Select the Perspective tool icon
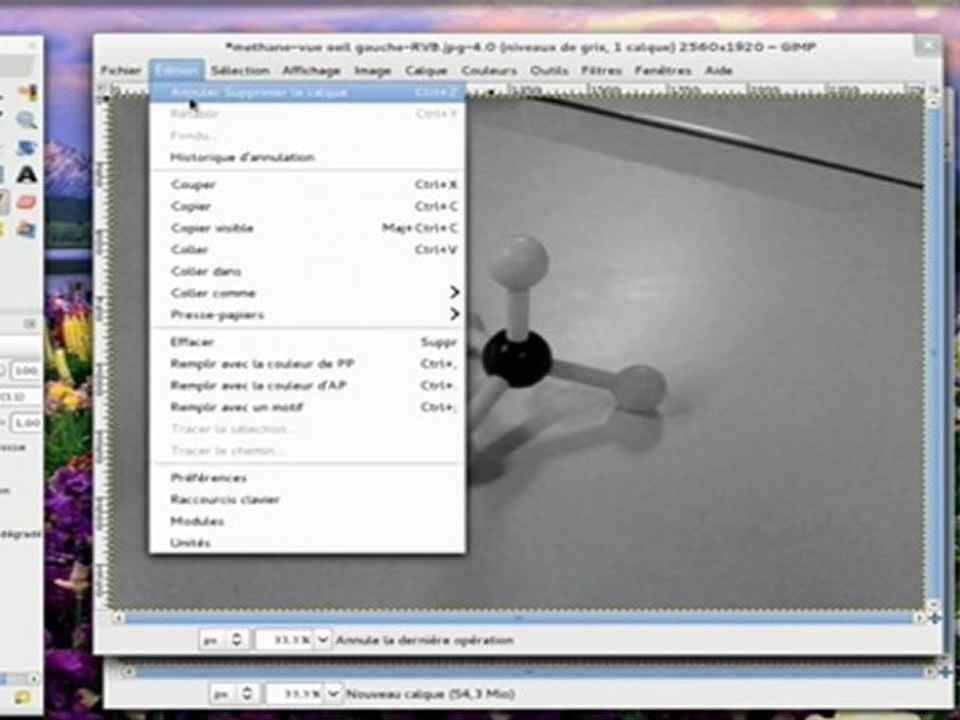 [26, 148]
